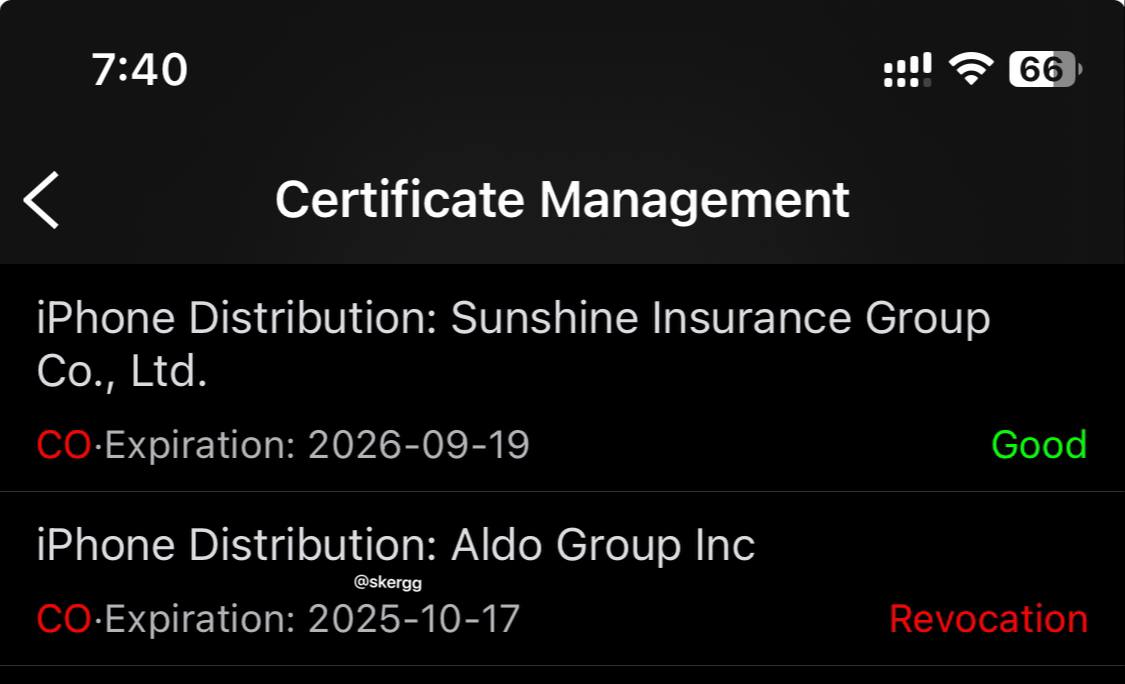This screenshot has height=684, width=1125.
Task: Click the Certificate Management page title
Action: 562,199
